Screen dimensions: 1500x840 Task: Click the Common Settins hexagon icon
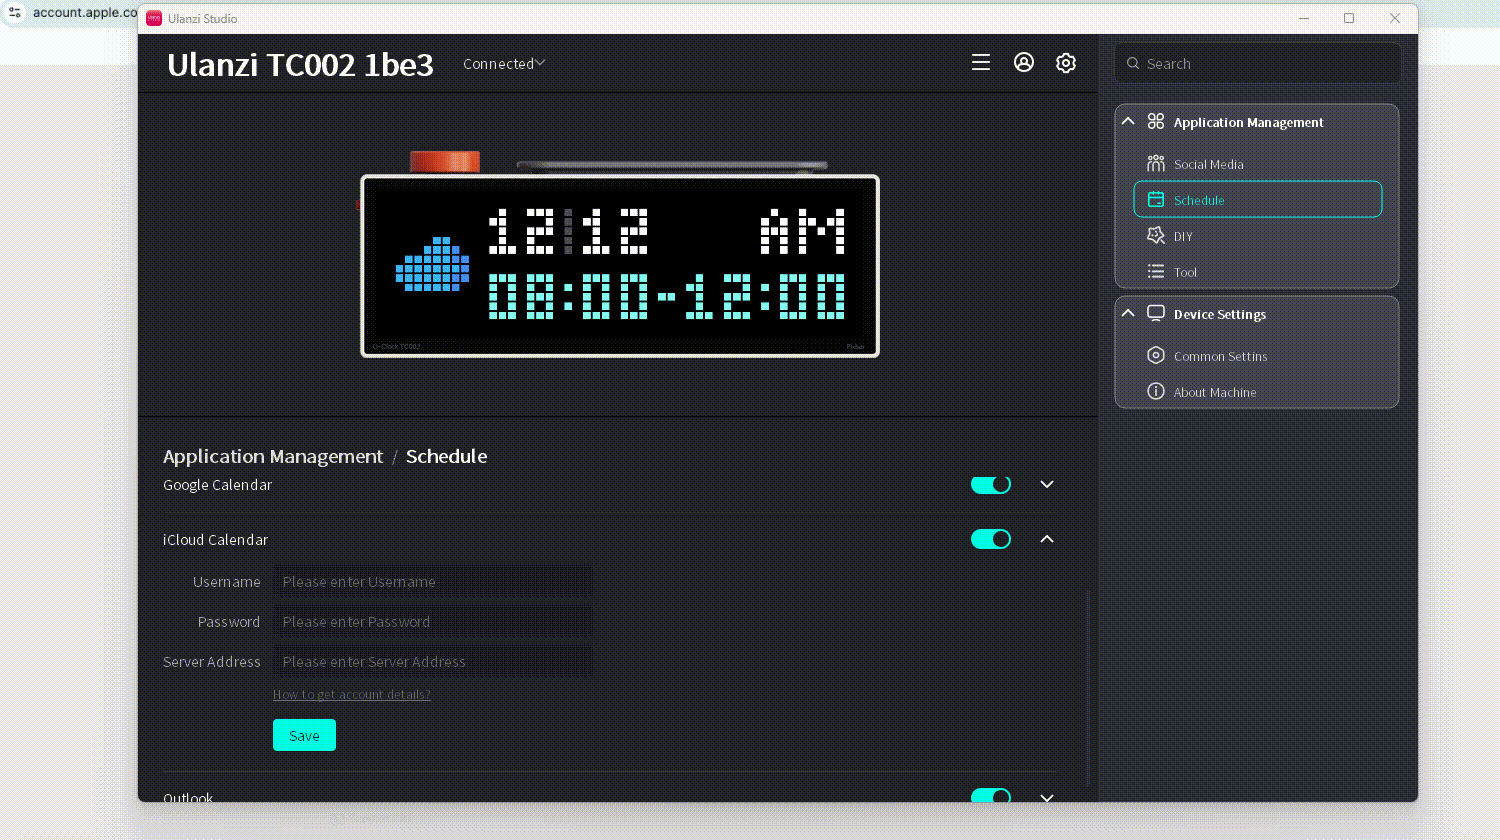pyautogui.click(x=1156, y=355)
